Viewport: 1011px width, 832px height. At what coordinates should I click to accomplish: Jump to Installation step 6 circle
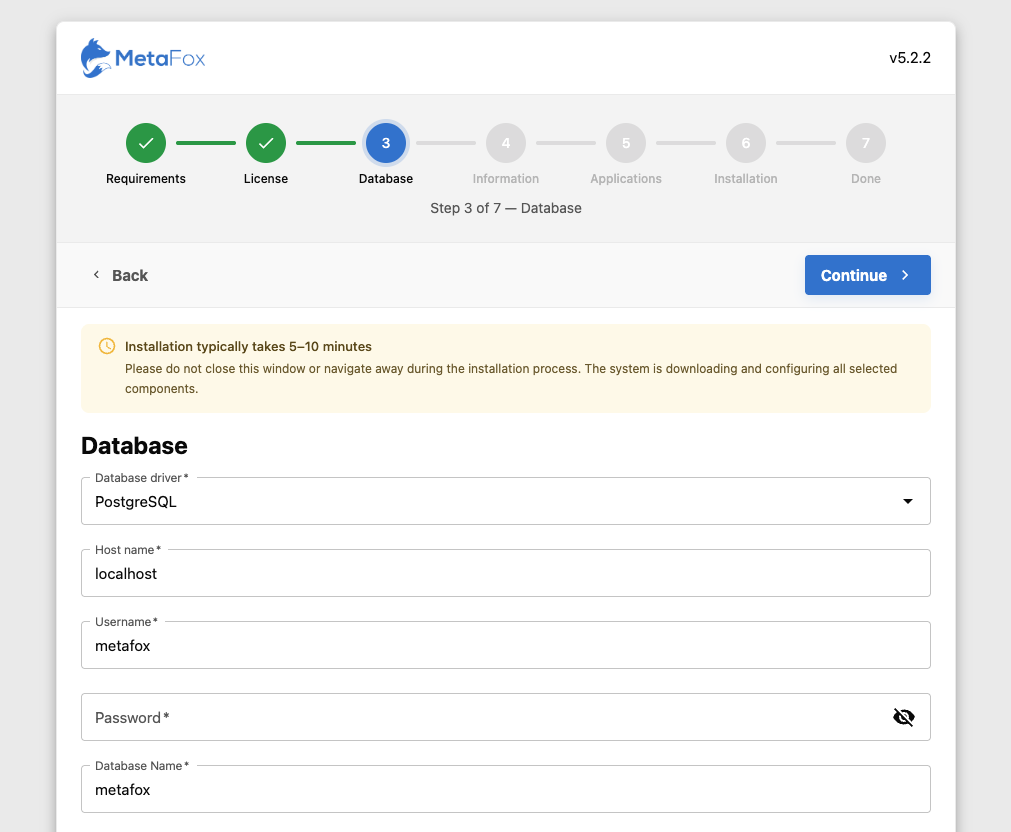(746, 143)
